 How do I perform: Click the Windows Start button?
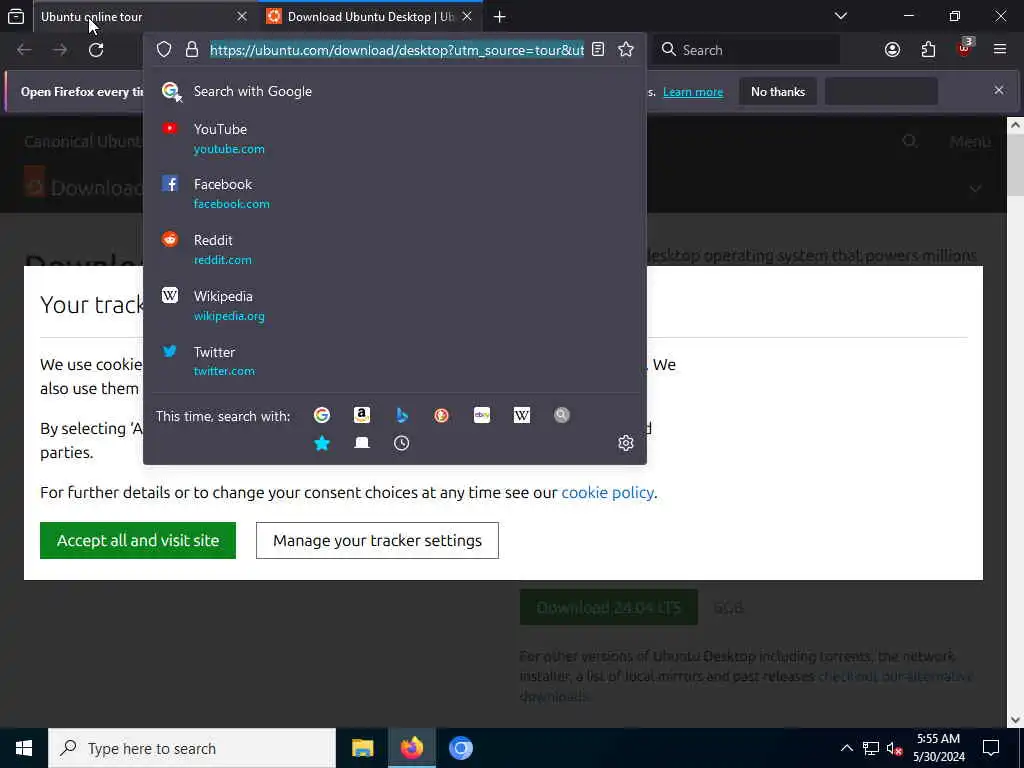24,748
